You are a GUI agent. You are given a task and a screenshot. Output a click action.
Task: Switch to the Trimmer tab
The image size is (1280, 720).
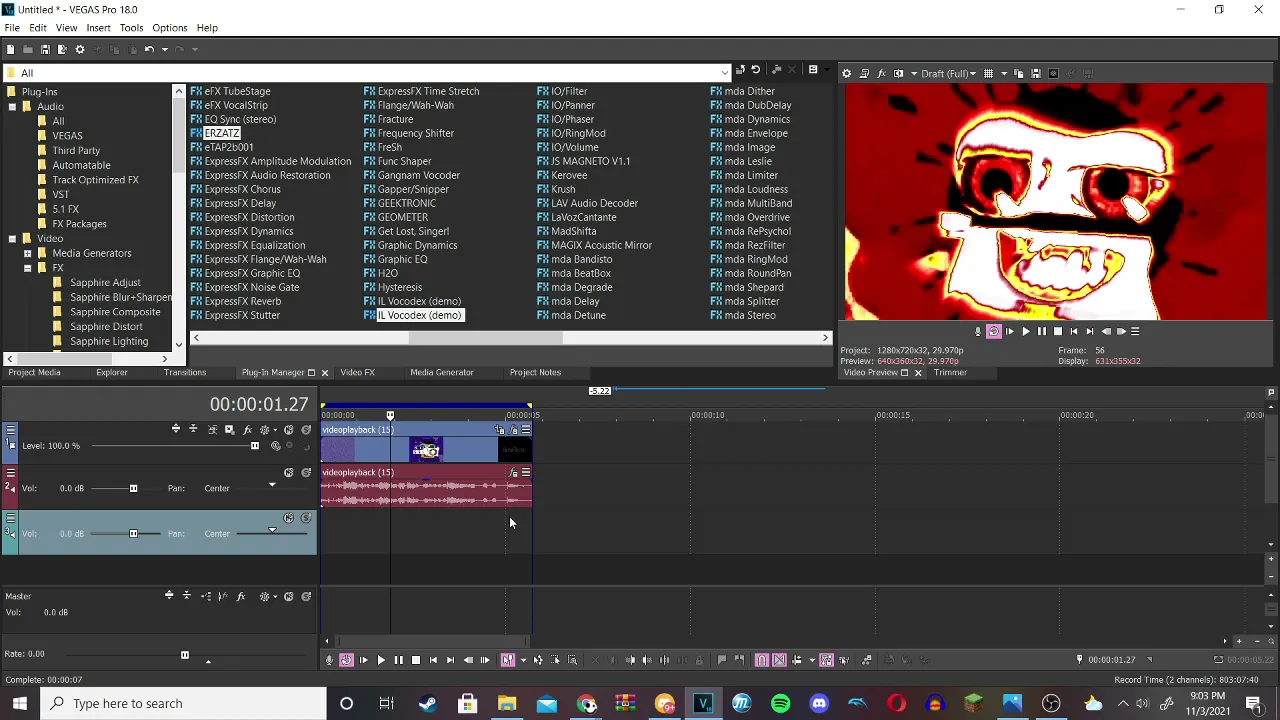pyautogui.click(x=950, y=372)
